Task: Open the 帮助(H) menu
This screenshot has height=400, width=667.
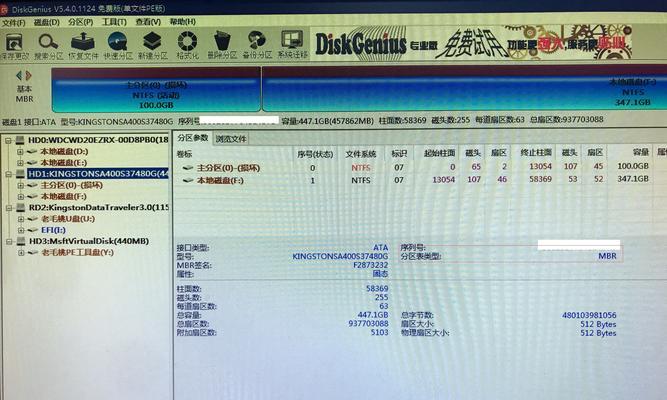Action: click(x=182, y=21)
